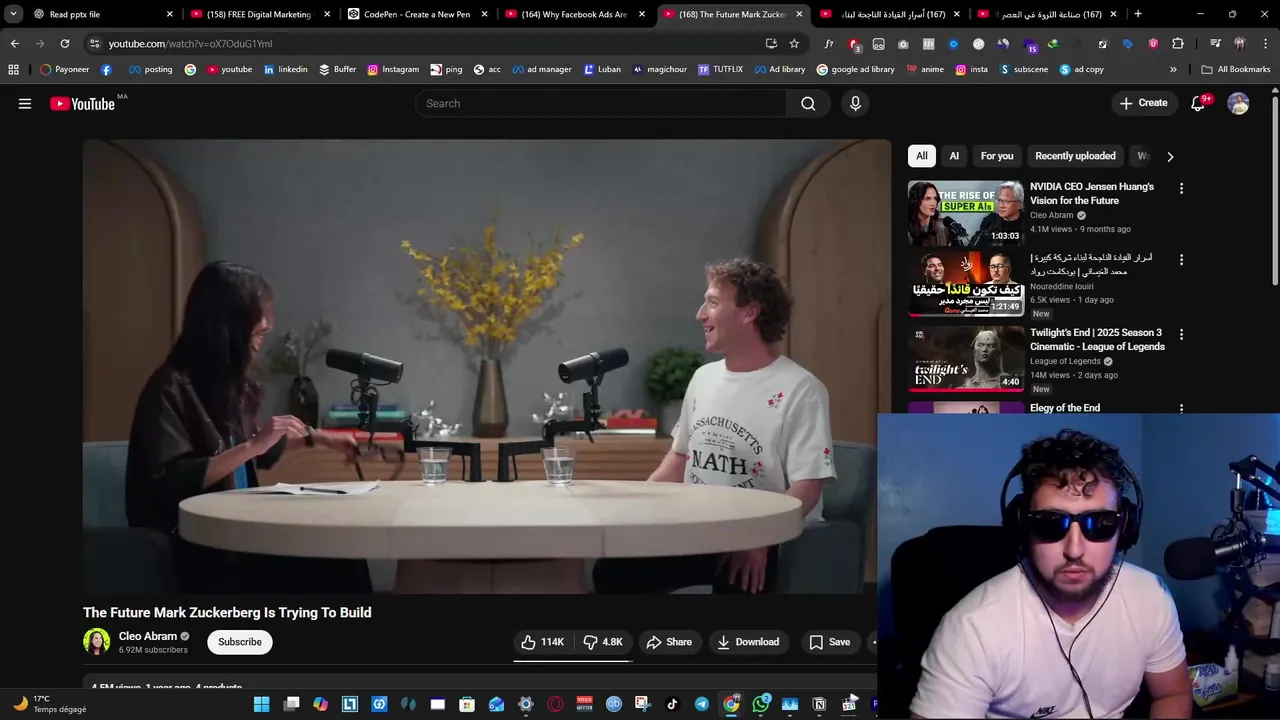Install app icon in address bar
Image resolution: width=1280 pixels, height=720 pixels.
[771, 44]
